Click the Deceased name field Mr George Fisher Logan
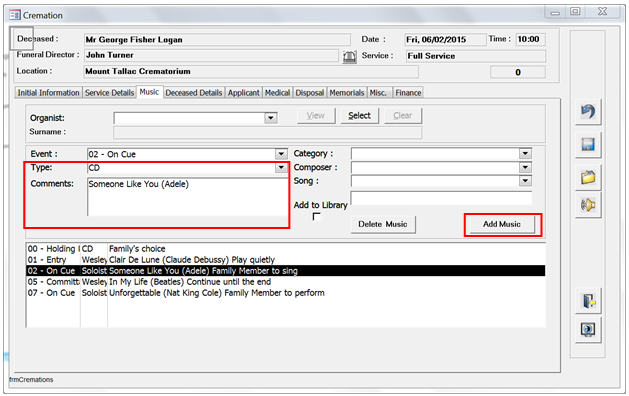 (x=217, y=39)
